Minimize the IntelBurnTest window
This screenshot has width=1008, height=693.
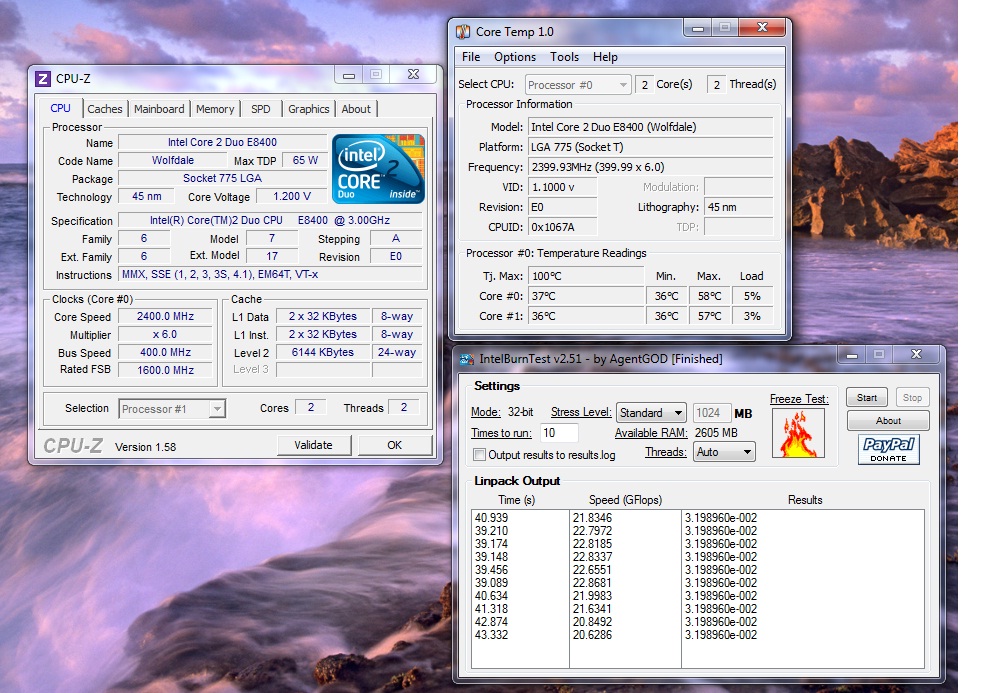point(852,355)
